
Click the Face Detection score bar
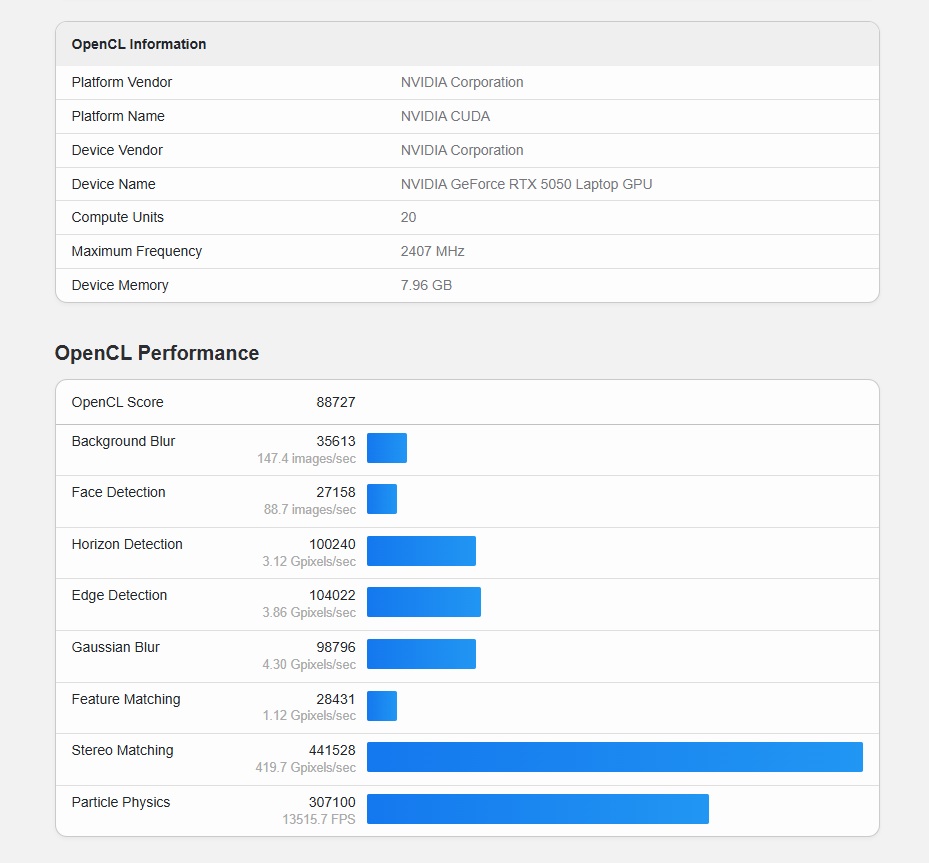382,499
